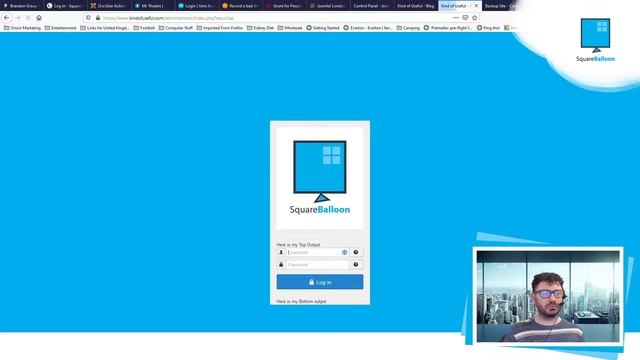Switch to the Record a bad tab
Viewport: 640px width, 360px height.
(x=240, y=6)
